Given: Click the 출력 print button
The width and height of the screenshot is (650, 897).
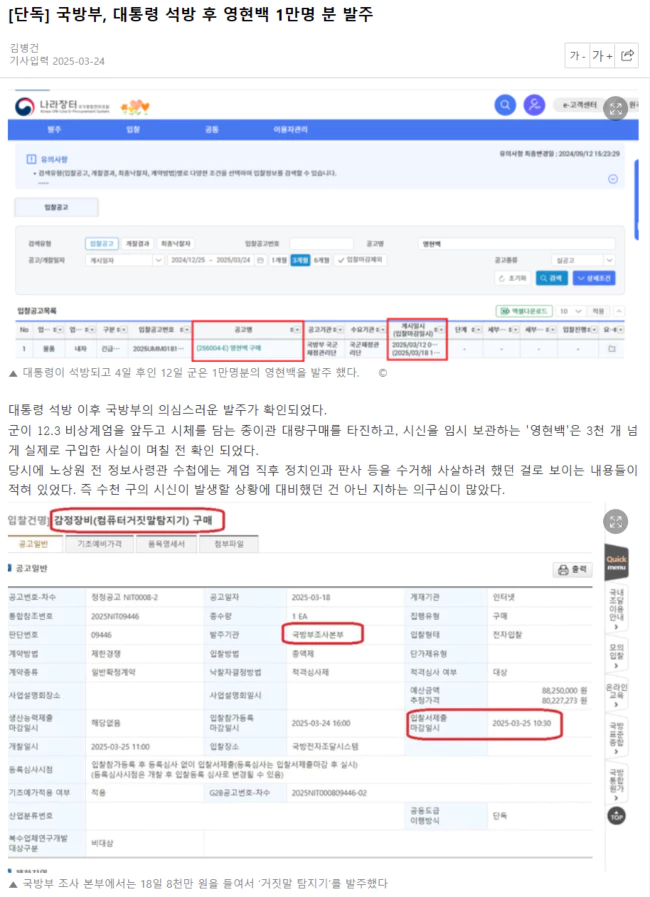Looking at the screenshot, I should [574, 570].
